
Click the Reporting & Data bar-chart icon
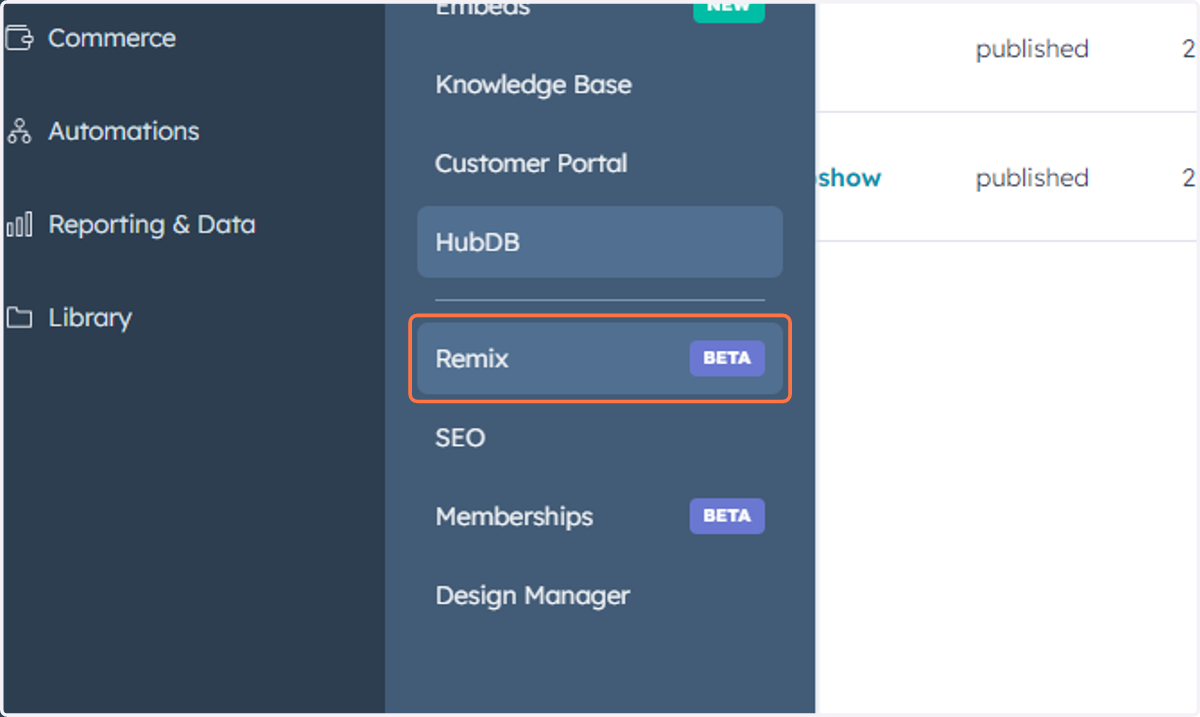click(19, 224)
